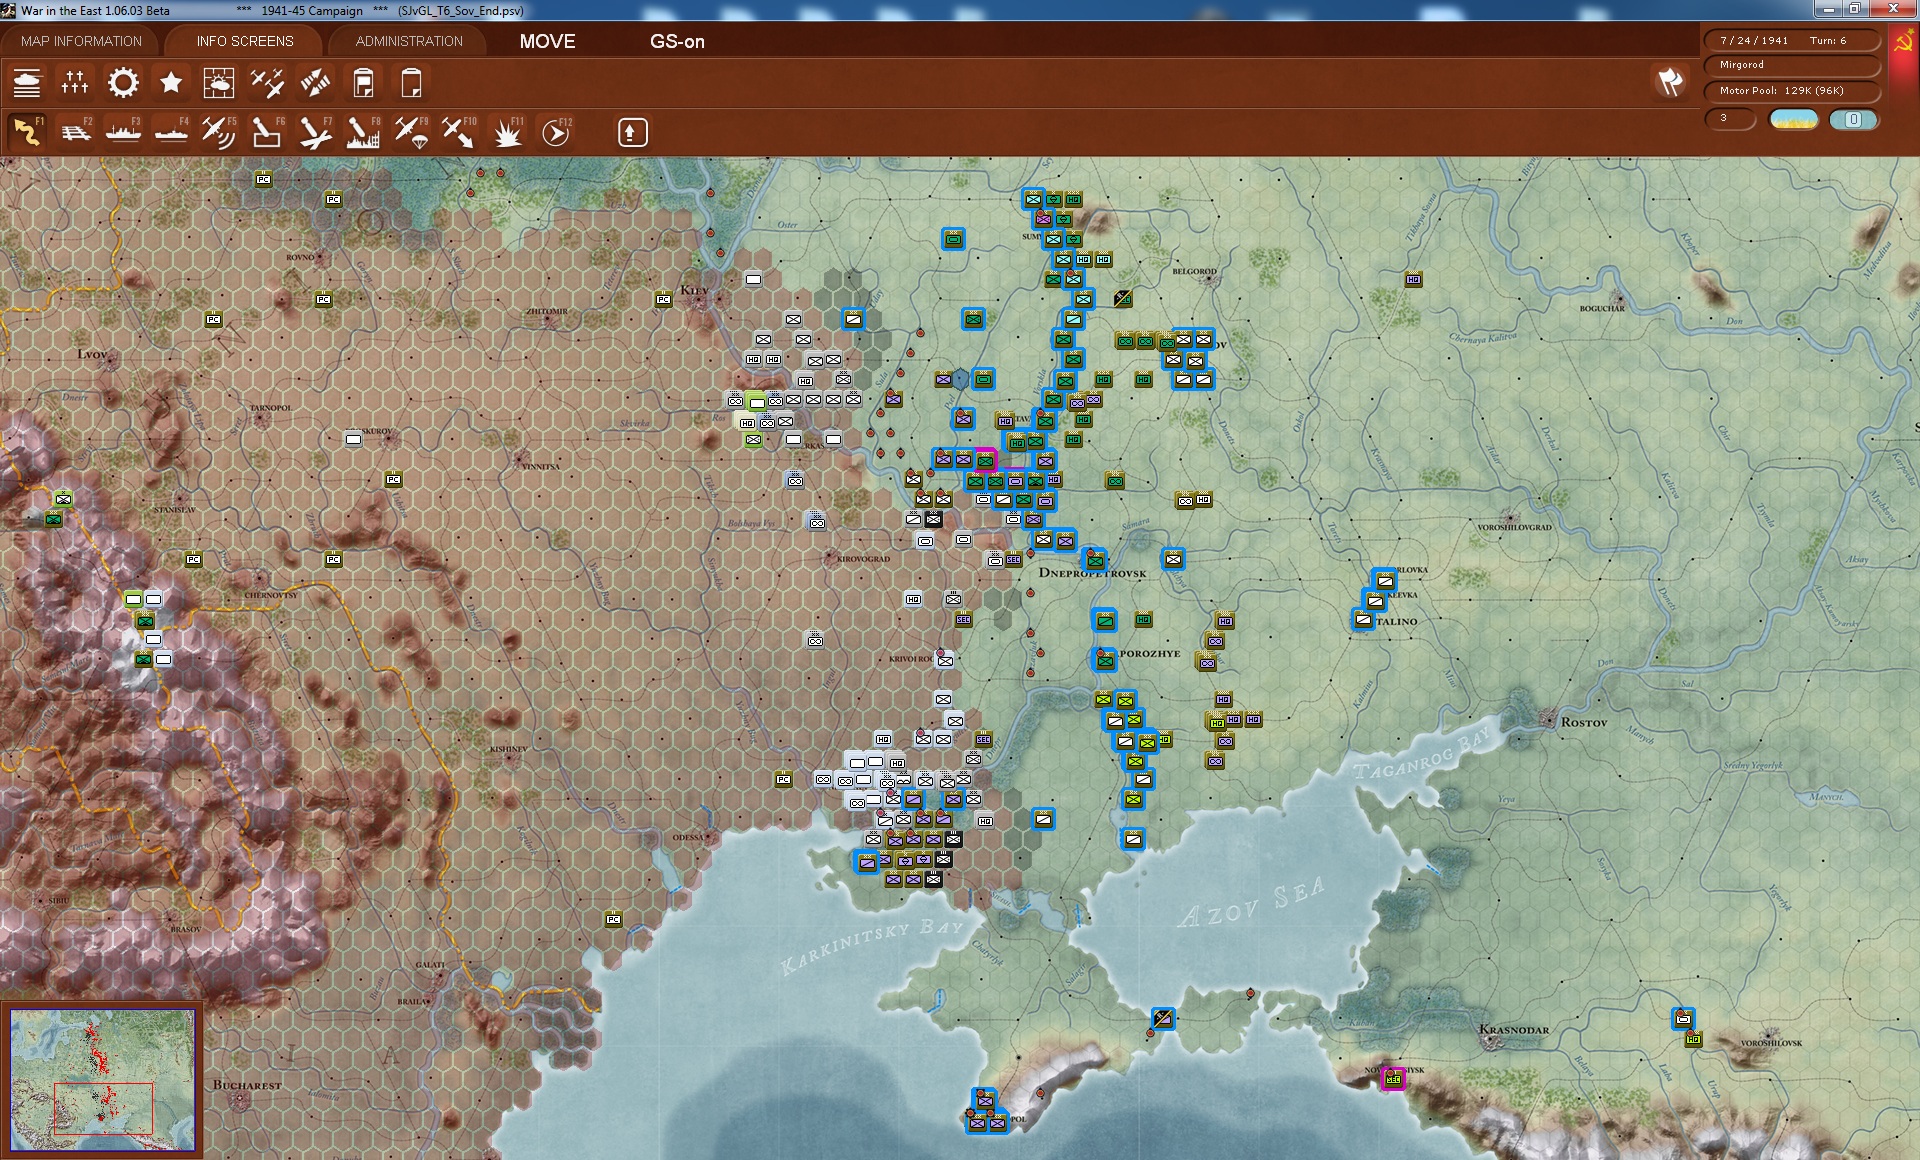Screen dimensions: 1920x1160
Task: Click the Bucharest city label on map
Action: [x=246, y=1085]
